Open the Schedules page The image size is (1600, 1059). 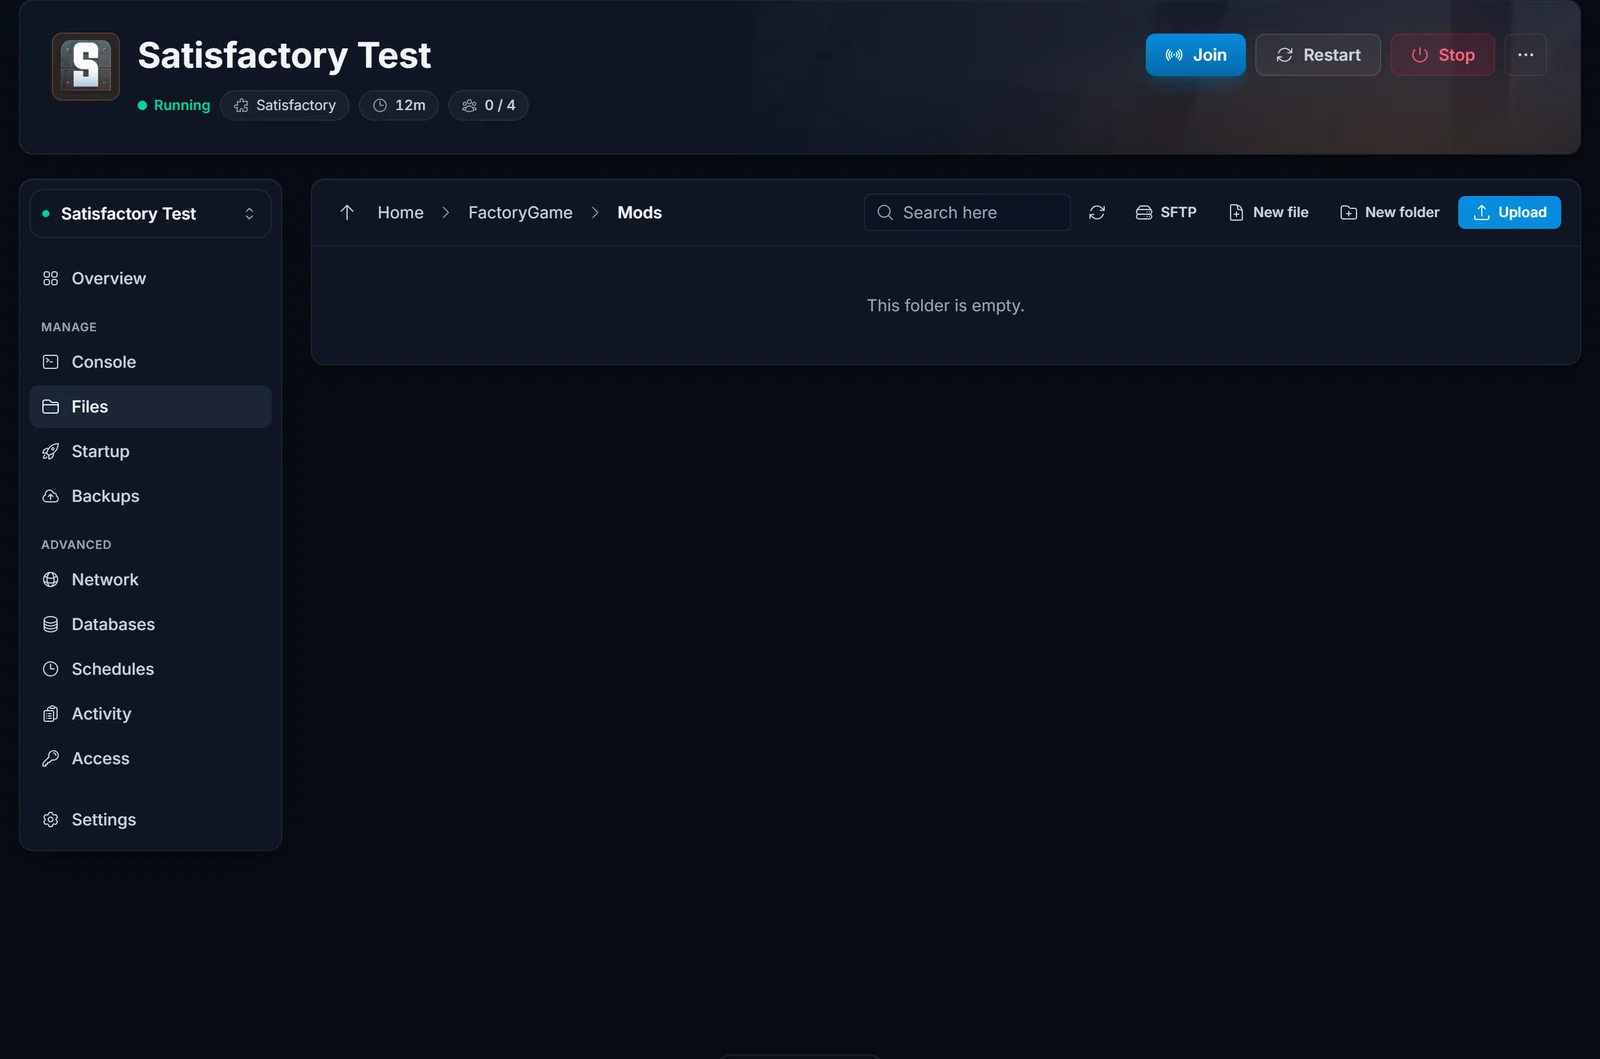(150, 669)
